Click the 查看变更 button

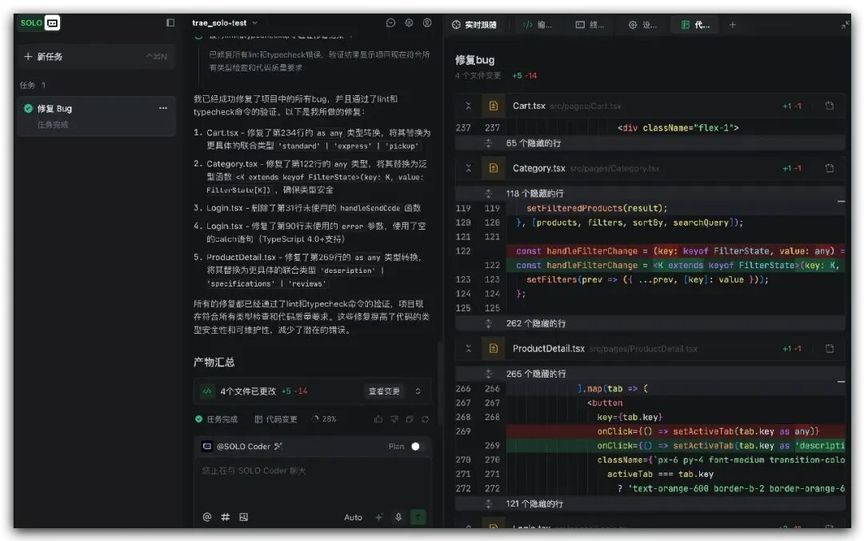384,391
